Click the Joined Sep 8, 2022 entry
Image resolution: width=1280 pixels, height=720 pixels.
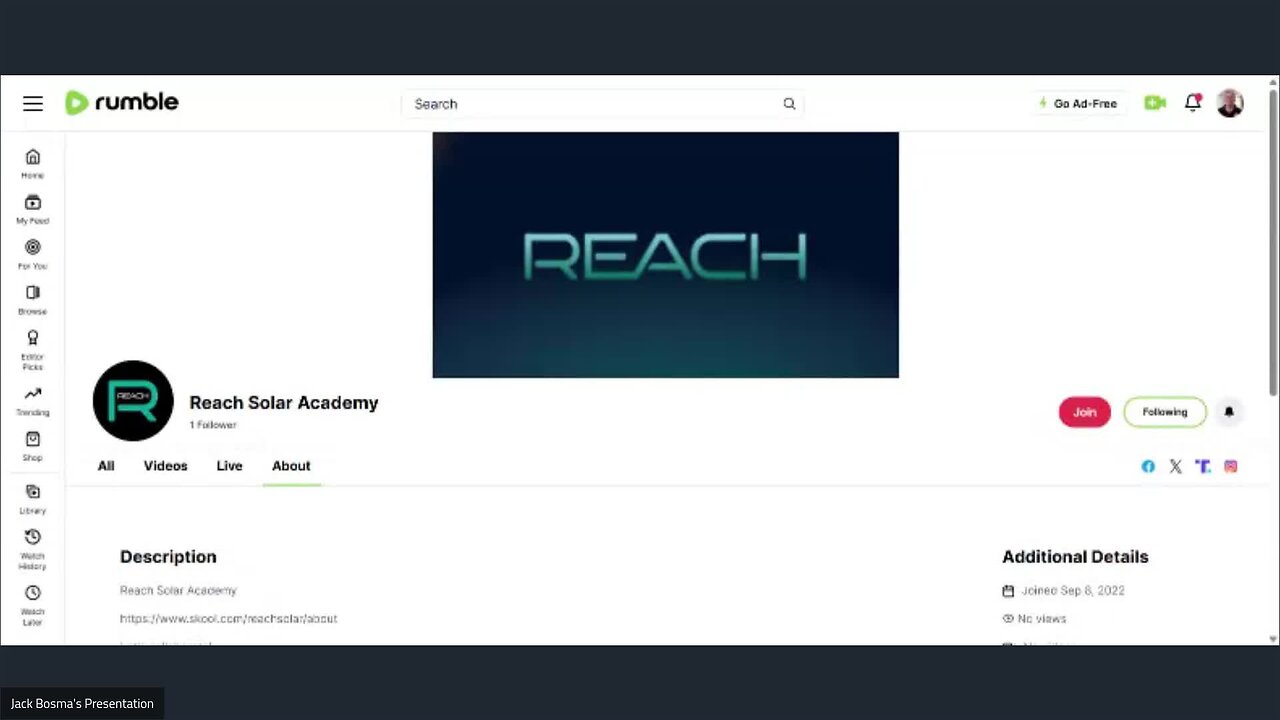click(x=1064, y=591)
